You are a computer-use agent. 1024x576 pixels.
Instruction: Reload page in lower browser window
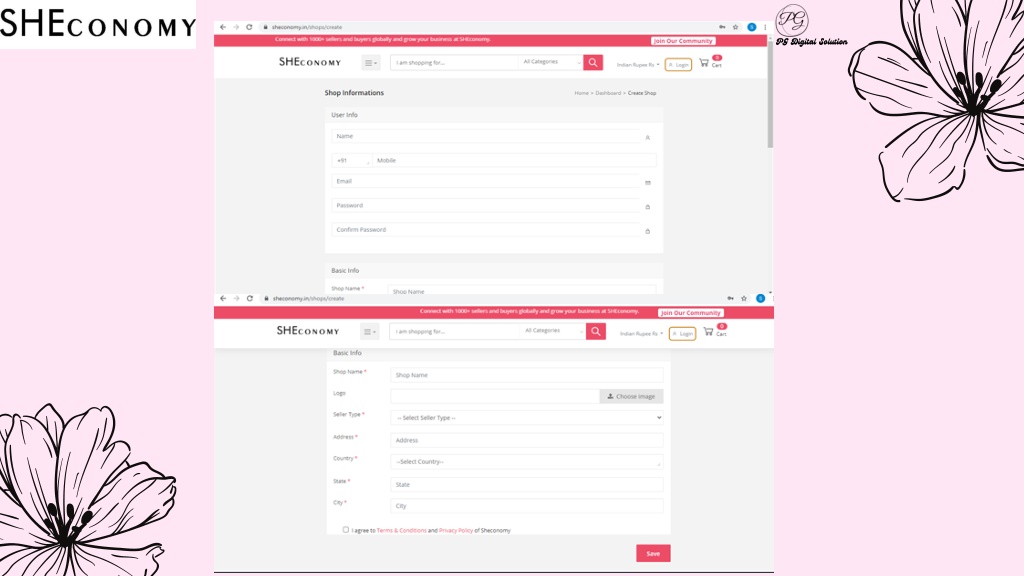pyautogui.click(x=249, y=298)
